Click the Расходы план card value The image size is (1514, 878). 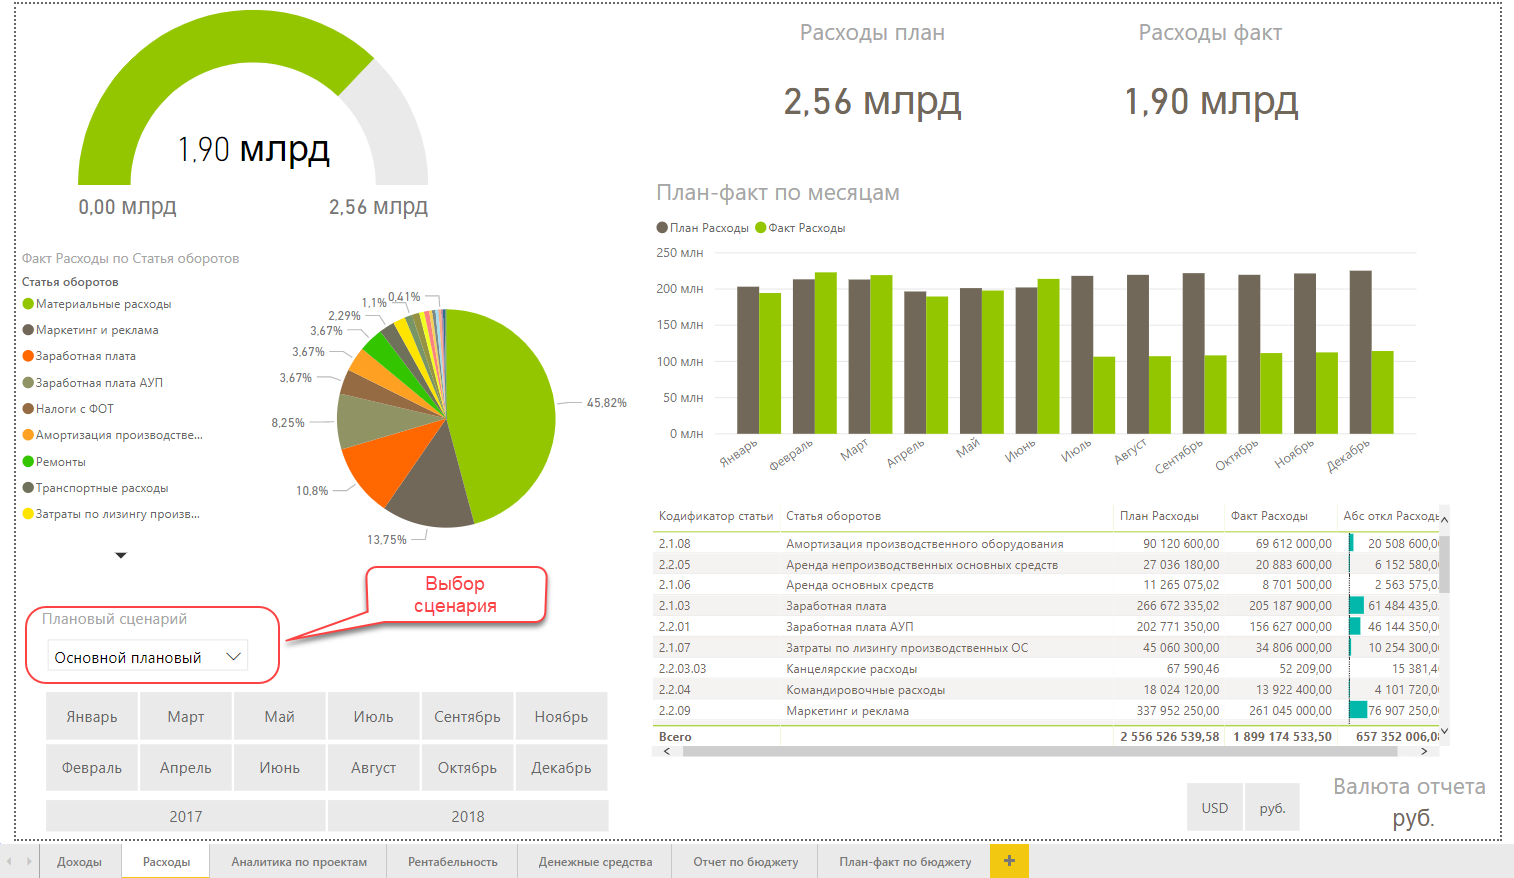tap(872, 102)
